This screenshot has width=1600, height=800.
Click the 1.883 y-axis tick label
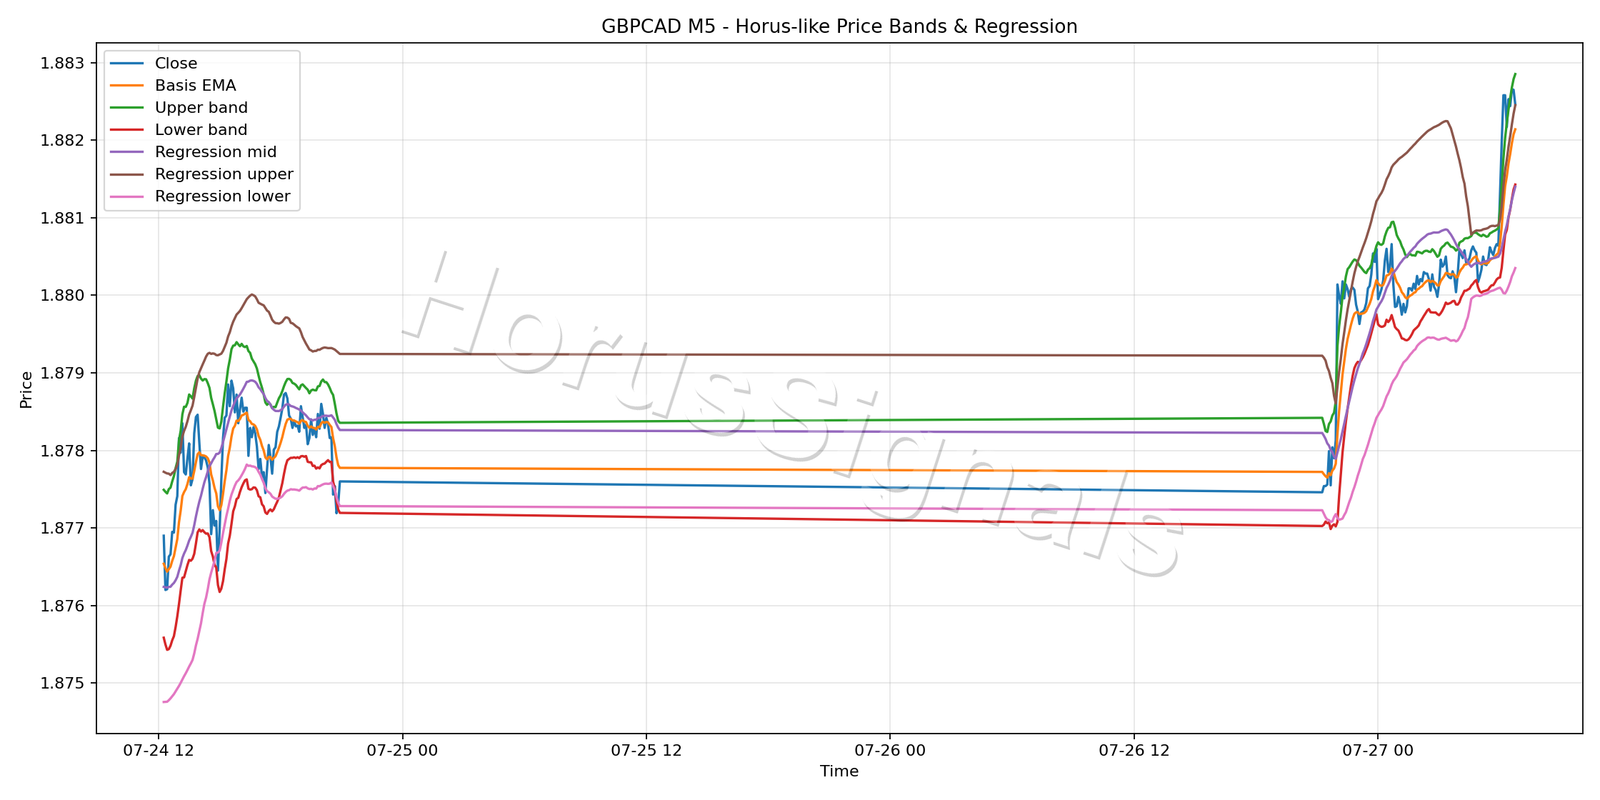click(62, 63)
